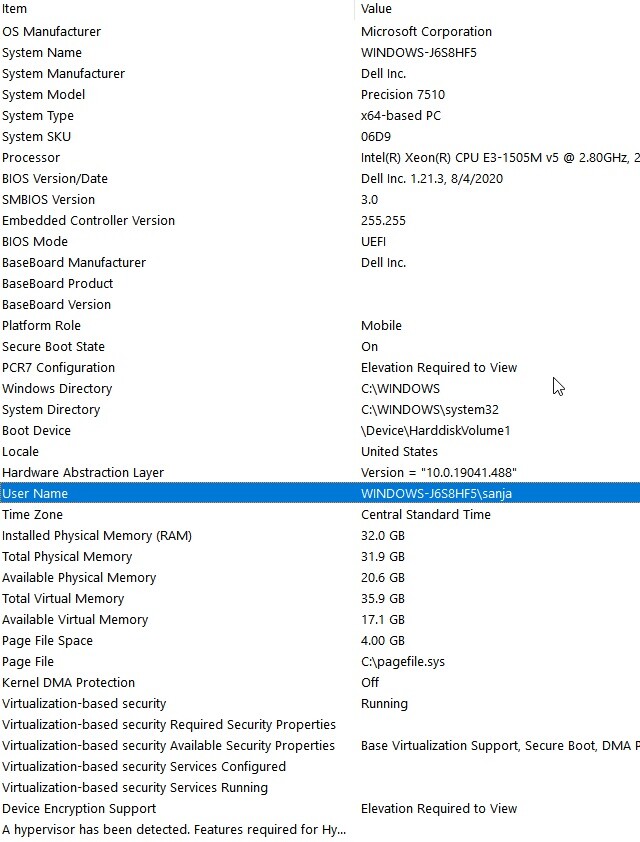Click the UEFI value
640x842 pixels.
(373, 242)
